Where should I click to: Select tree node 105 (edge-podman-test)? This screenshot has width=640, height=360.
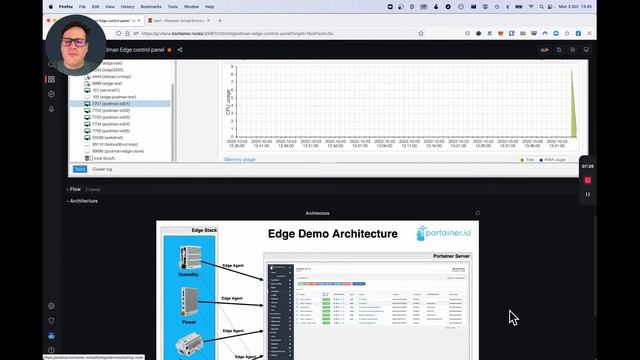(x=114, y=97)
